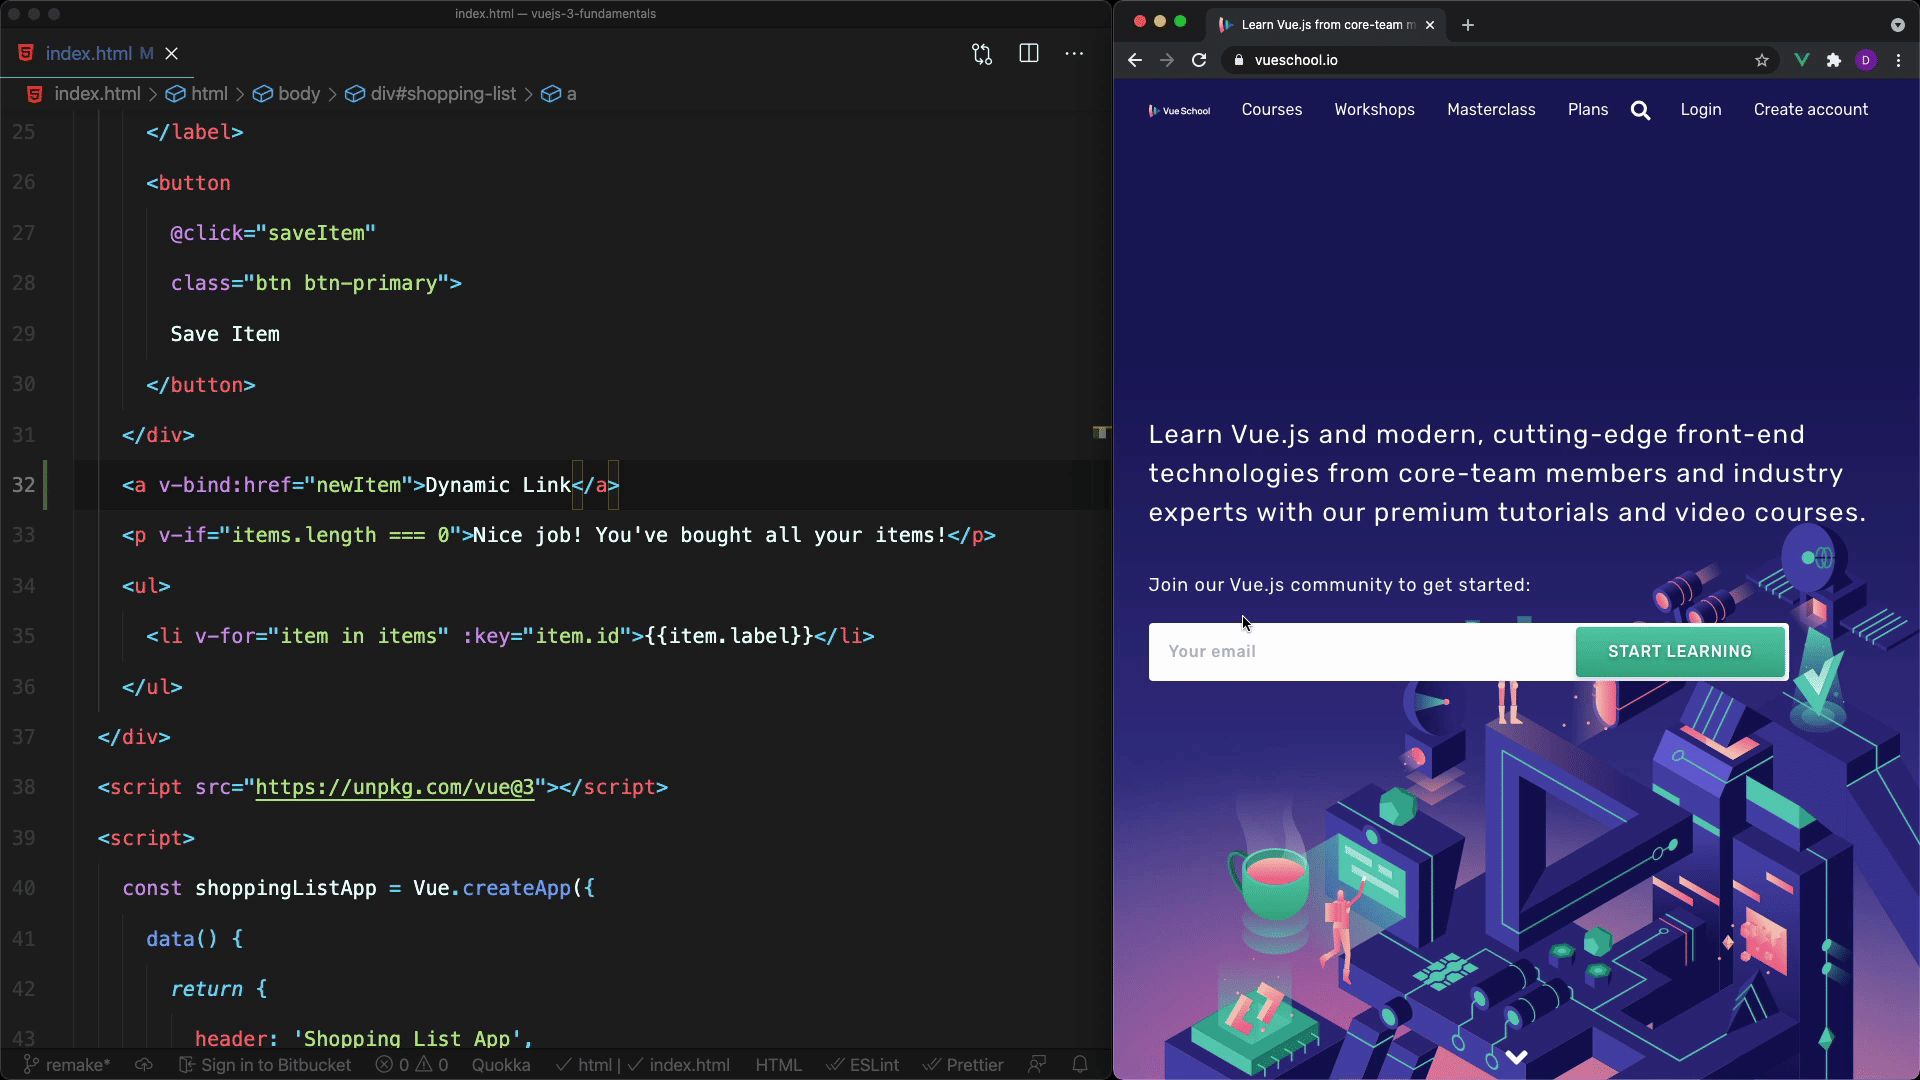
Task: Open site search with magnifier icon
Action: pyautogui.click(x=1640, y=110)
